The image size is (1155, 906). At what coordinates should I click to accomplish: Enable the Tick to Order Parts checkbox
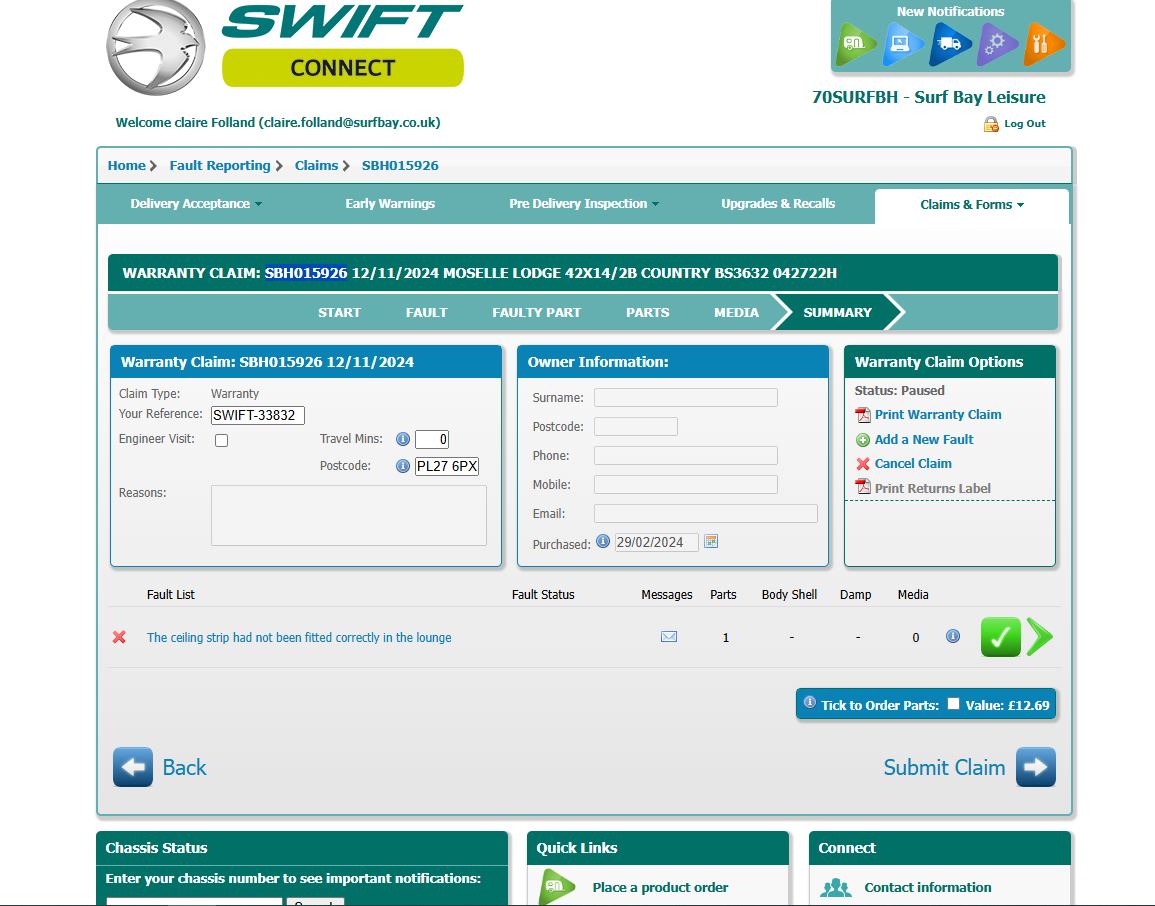pyautogui.click(x=953, y=703)
